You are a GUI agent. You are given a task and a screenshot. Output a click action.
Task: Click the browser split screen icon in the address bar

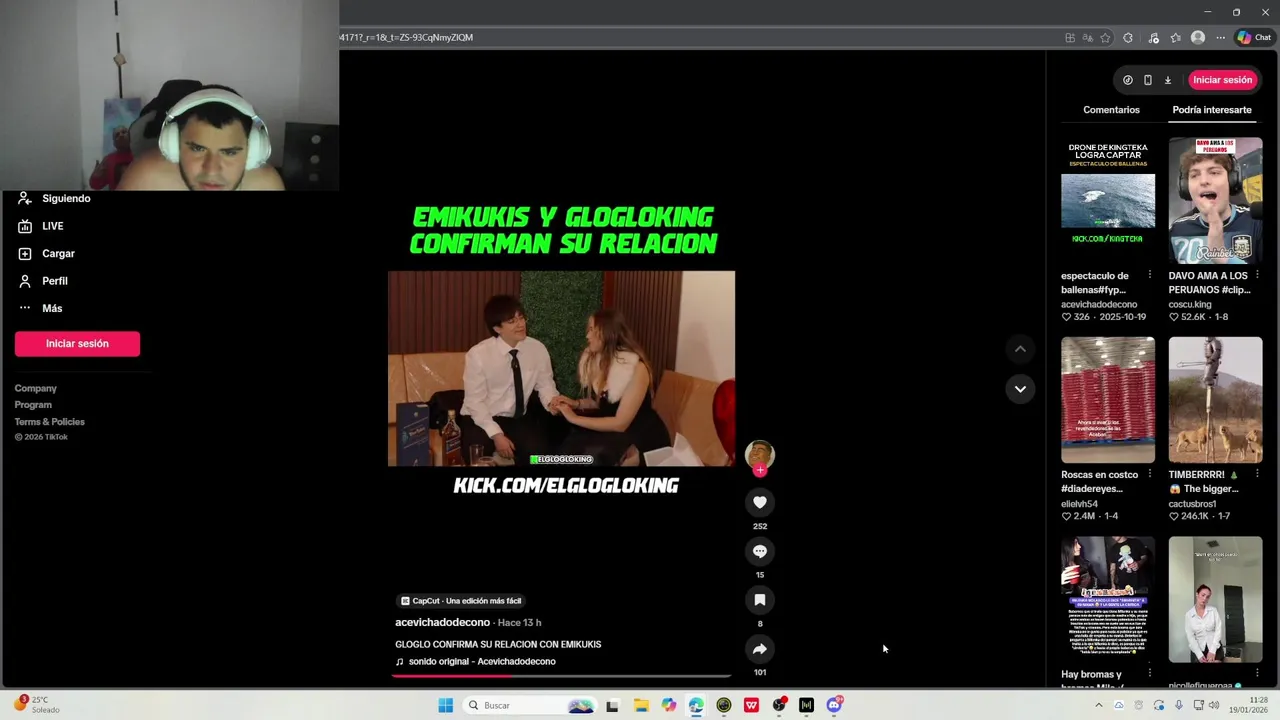click(1070, 38)
